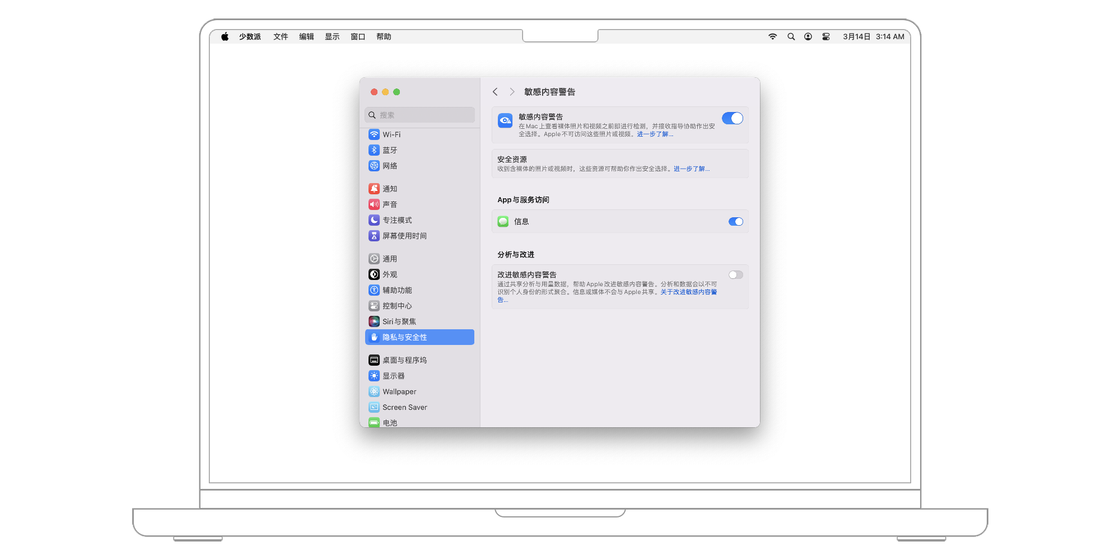Select 辅助功能 label in sidebar
Screen dimensions: 1120x560
397,290
